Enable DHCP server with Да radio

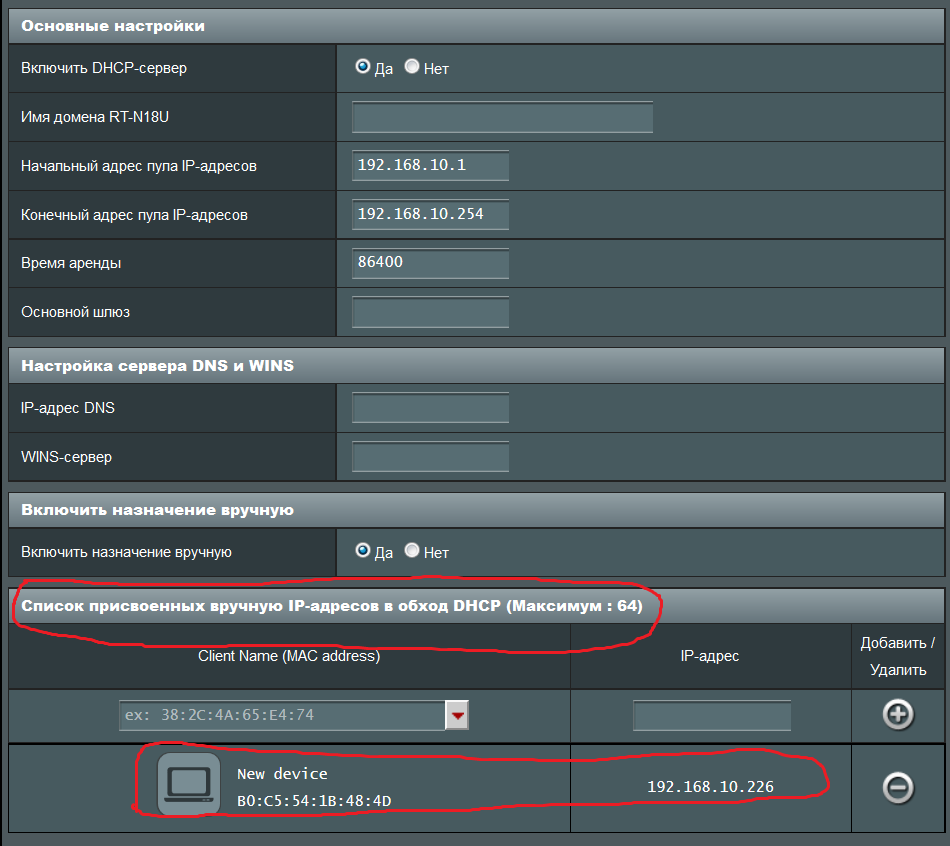363,67
